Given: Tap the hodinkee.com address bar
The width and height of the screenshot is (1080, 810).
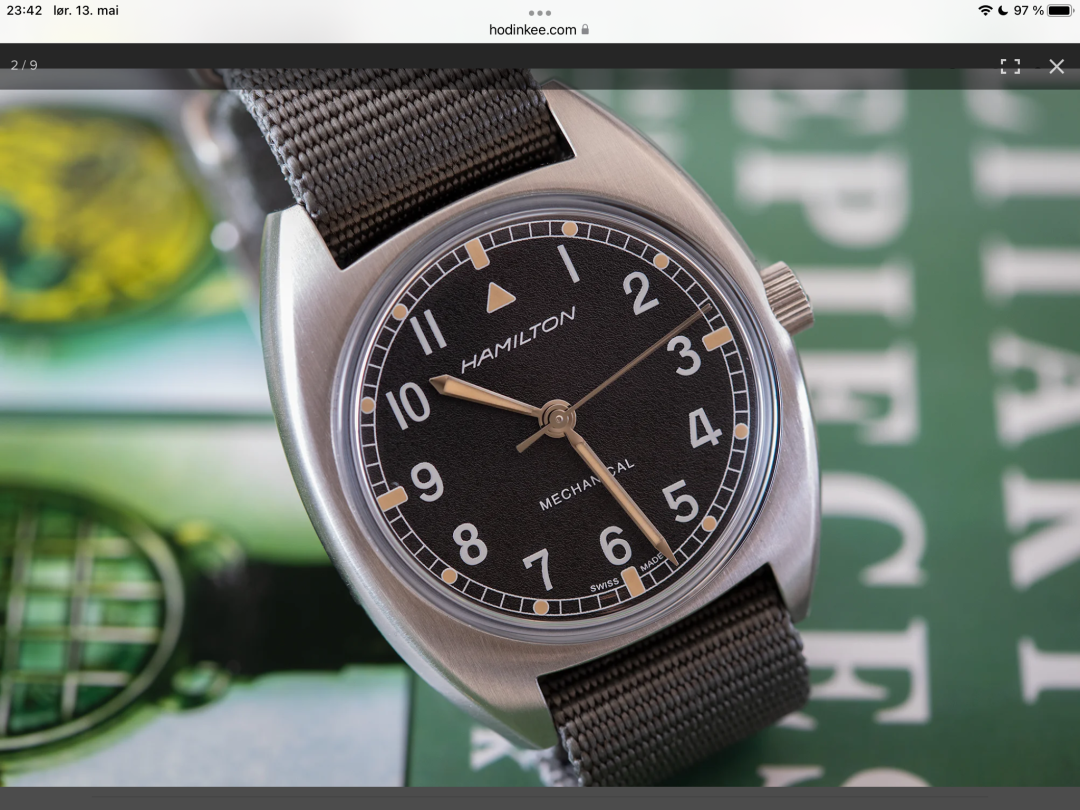Looking at the screenshot, I should pyautogui.click(x=539, y=30).
